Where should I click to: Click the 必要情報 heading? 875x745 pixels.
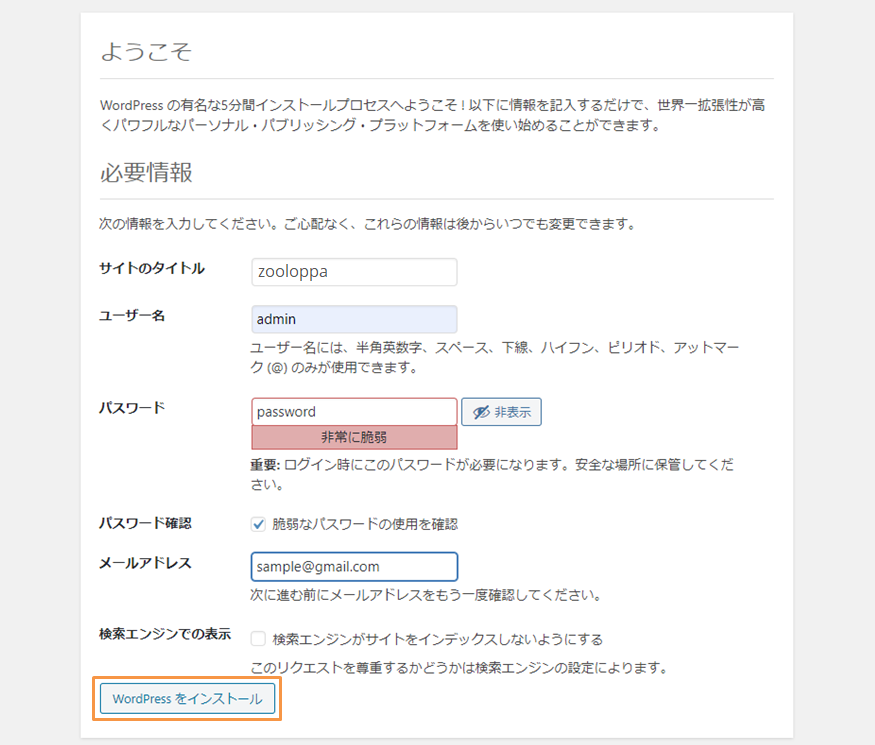pos(146,172)
